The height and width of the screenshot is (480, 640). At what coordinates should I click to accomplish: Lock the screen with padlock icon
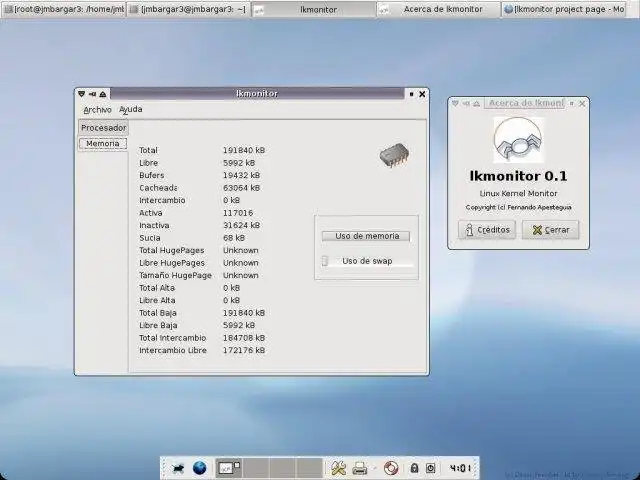coord(414,468)
